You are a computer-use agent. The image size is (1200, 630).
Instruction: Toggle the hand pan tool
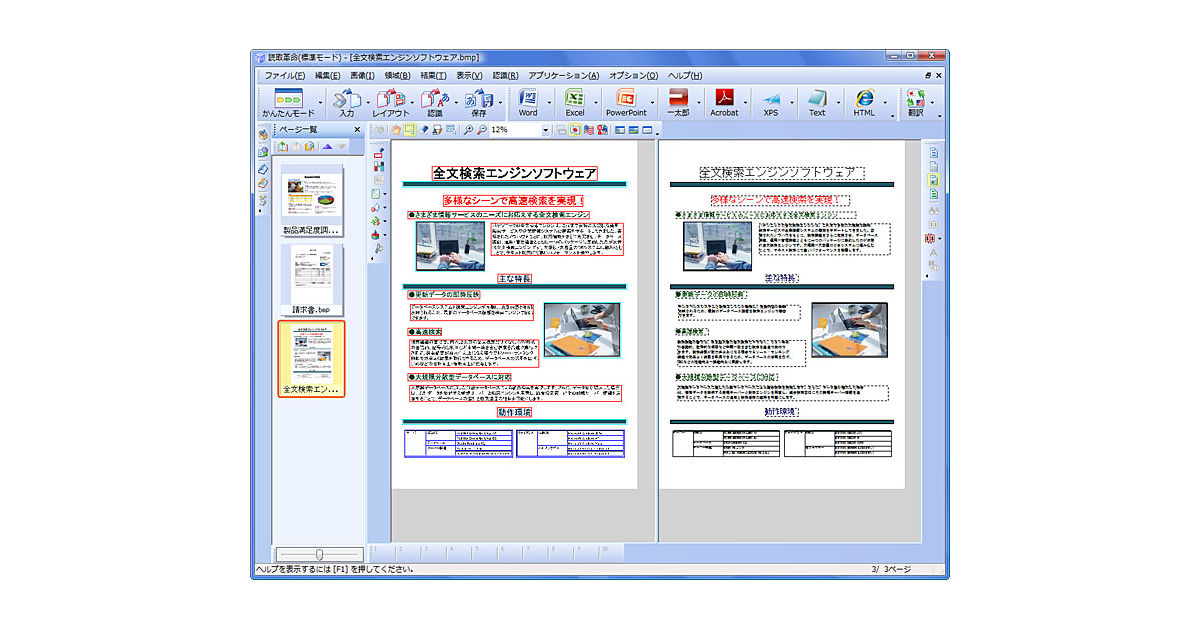396,130
